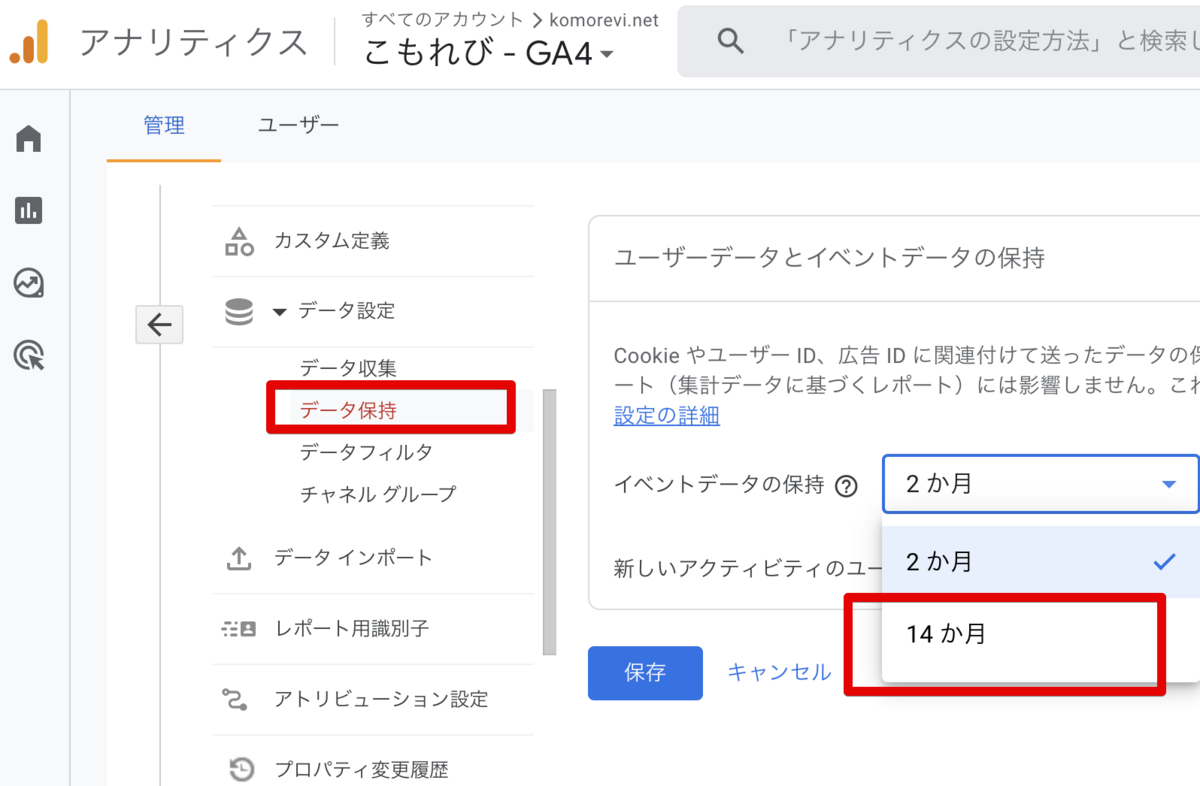
Task: Click help icon beside イベントデータの保持
Action: 847,487
